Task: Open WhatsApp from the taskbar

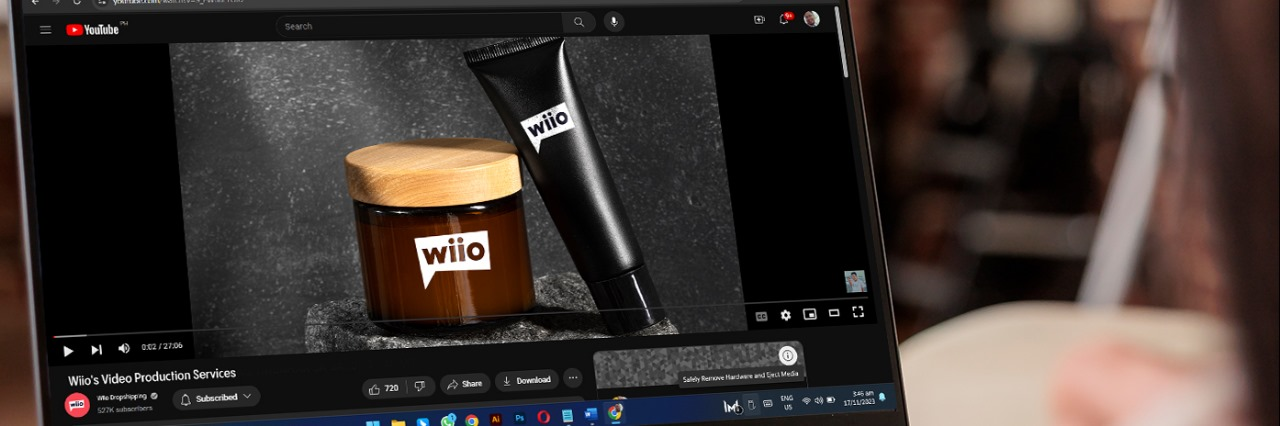Action: click(x=448, y=420)
